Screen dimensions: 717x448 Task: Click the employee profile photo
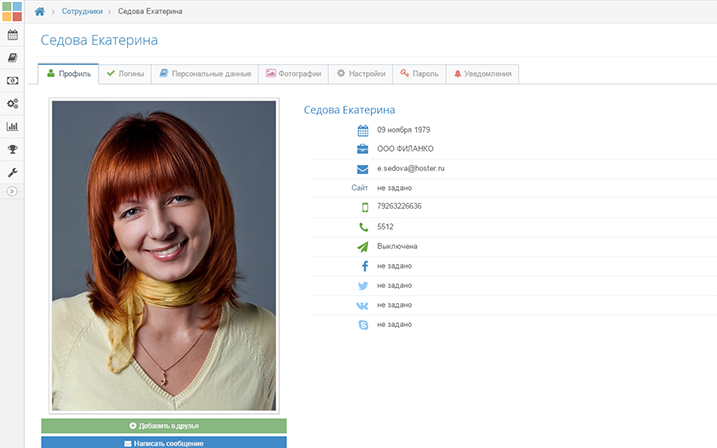coord(164,255)
